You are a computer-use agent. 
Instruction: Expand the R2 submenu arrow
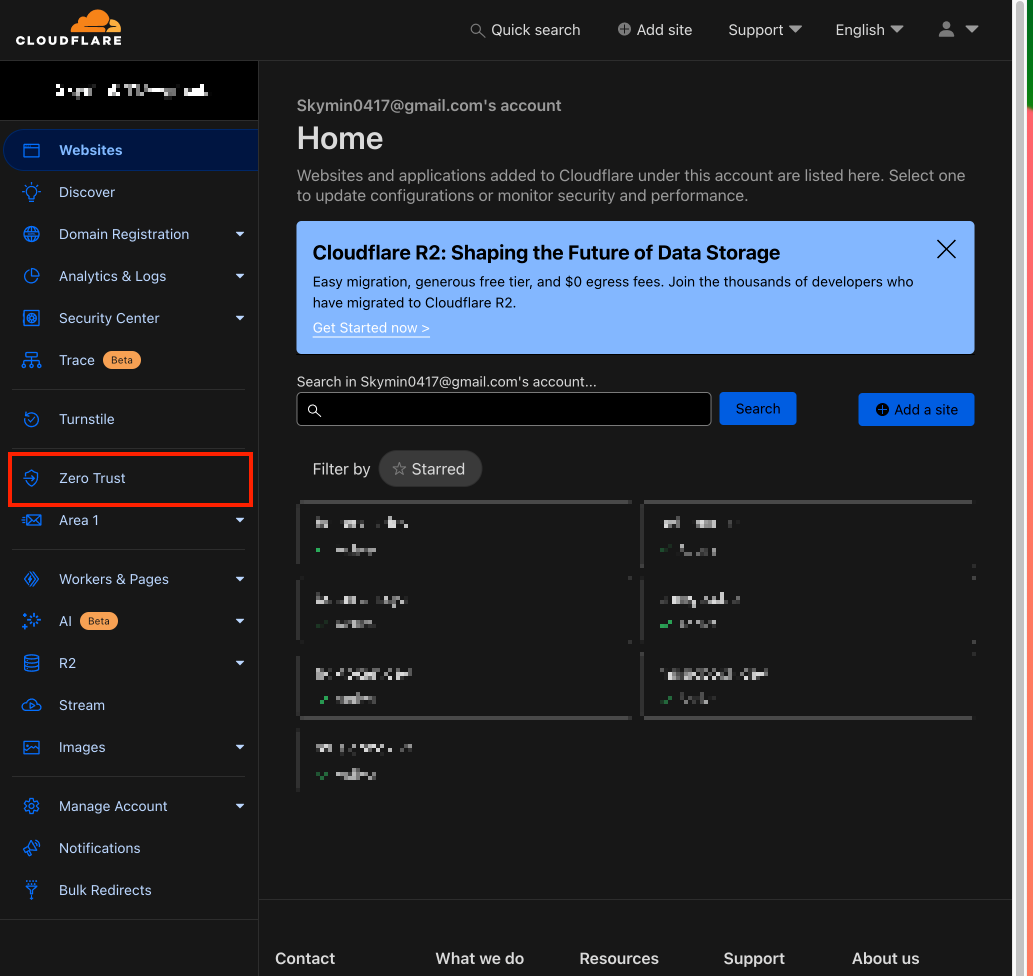click(x=240, y=663)
